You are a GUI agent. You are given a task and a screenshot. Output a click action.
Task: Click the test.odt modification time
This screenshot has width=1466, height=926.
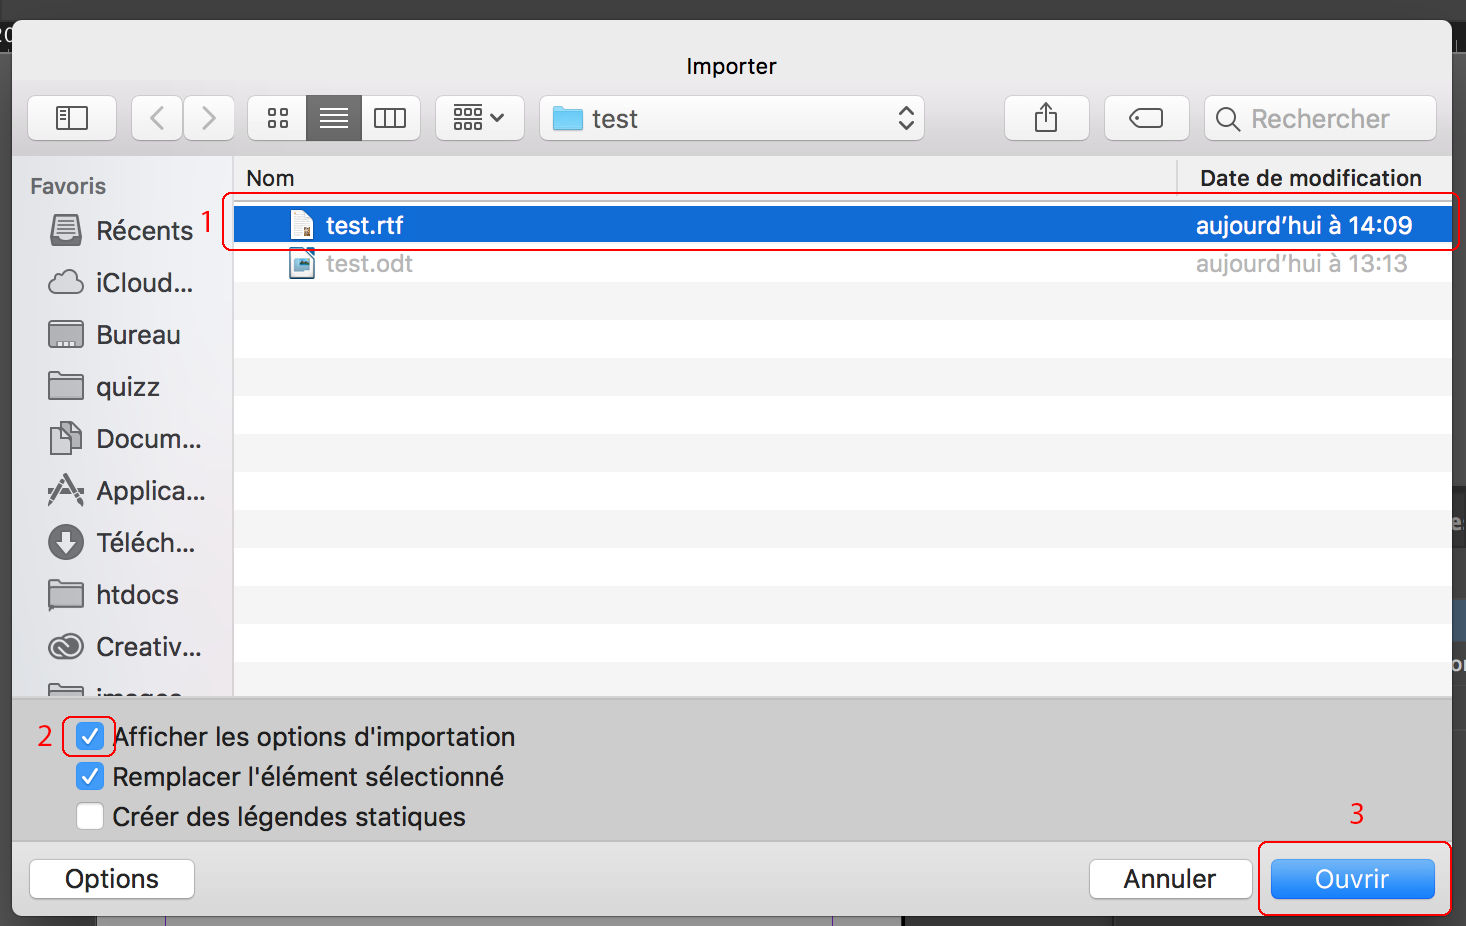point(1301,263)
